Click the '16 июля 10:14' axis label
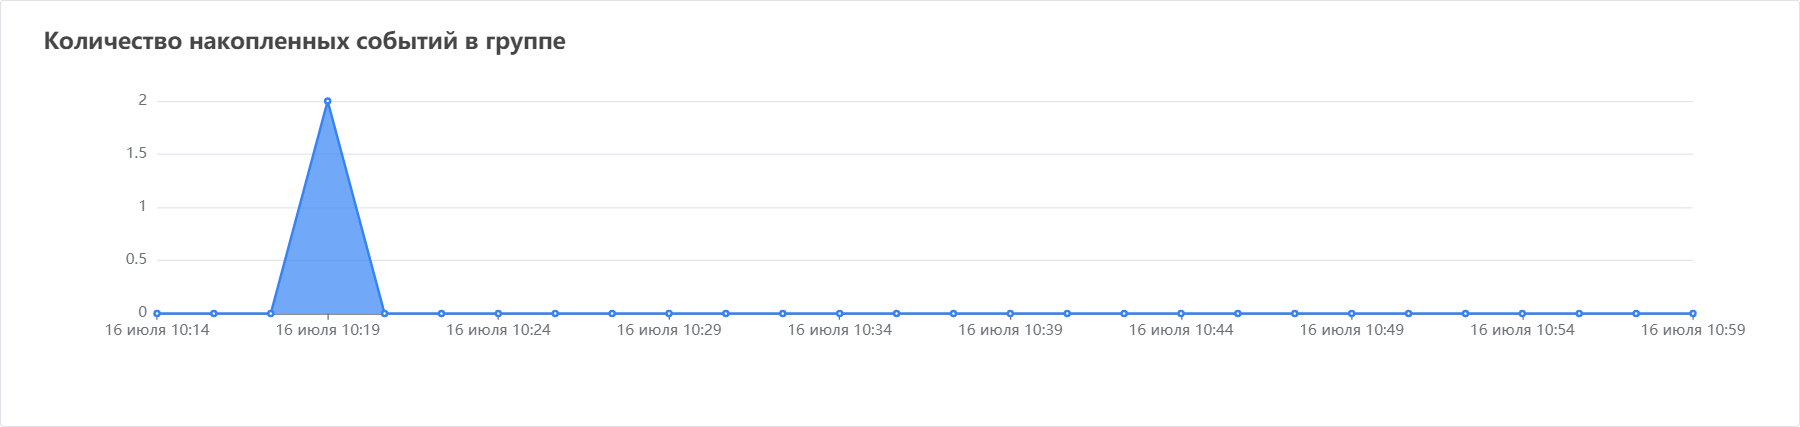The height and width of the screenshot is (427, 1800). click(x=157, y=330)
